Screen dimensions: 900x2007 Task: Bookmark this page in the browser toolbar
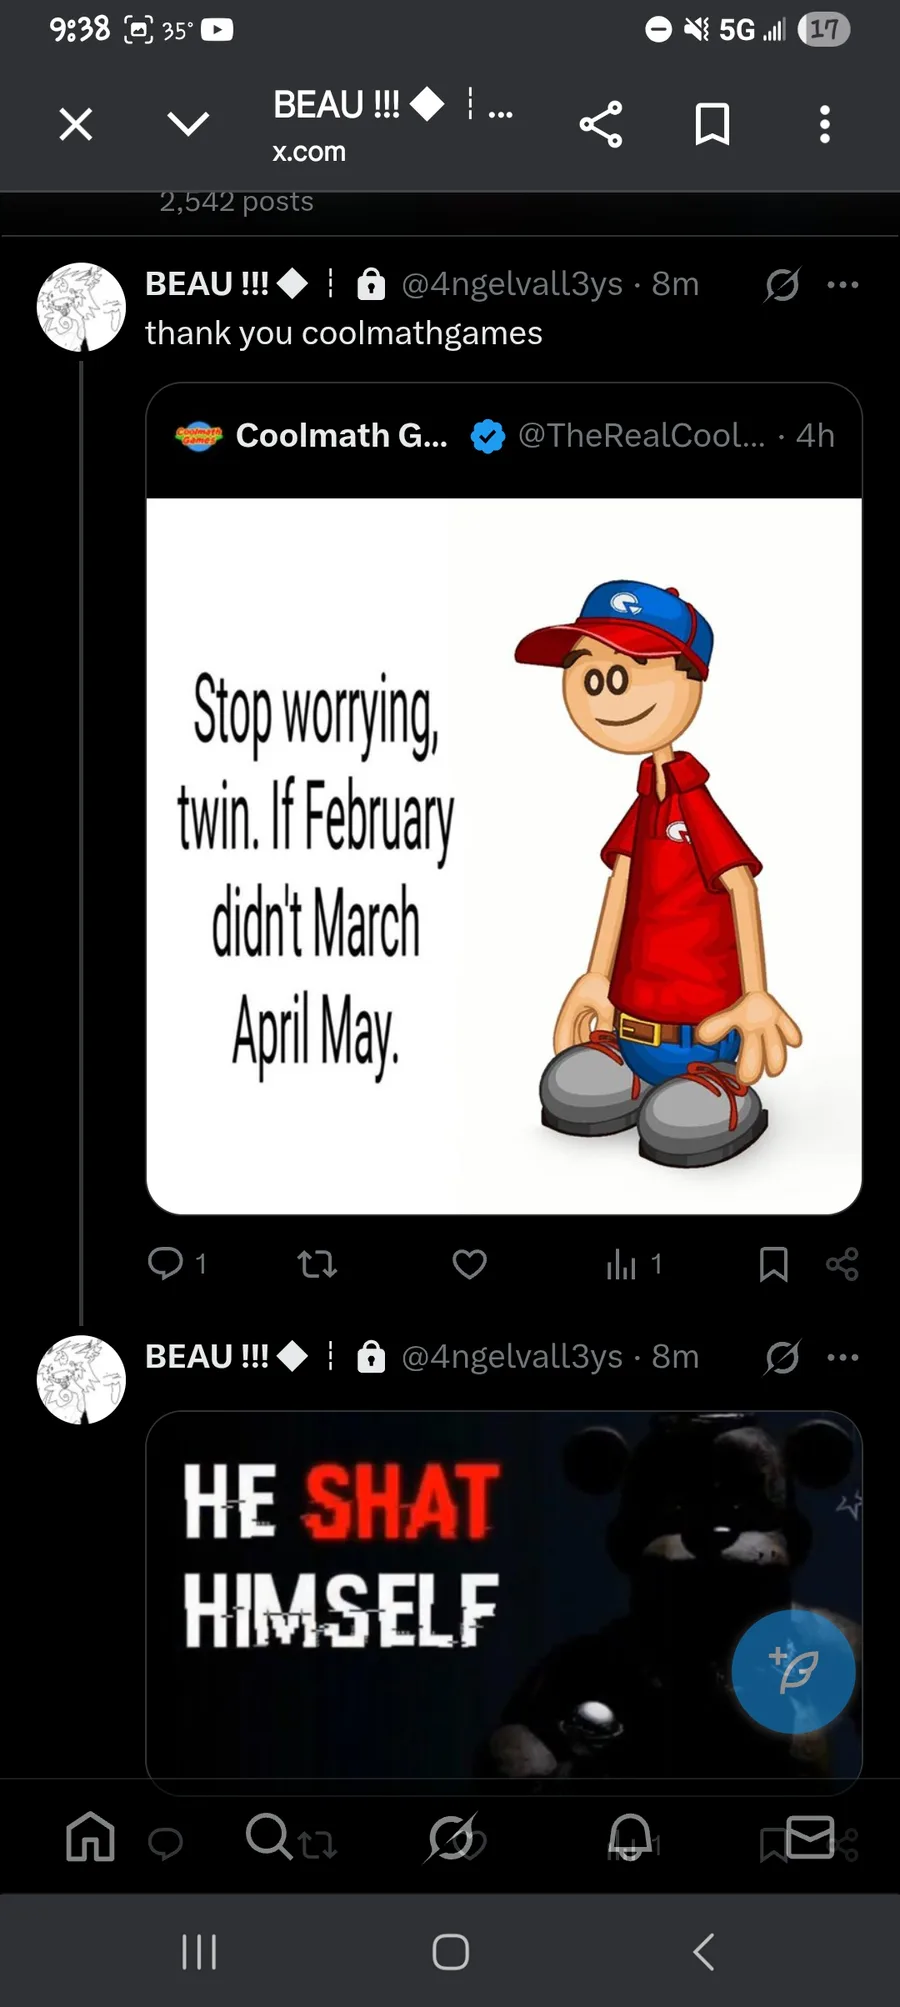(x=712, y=125)
